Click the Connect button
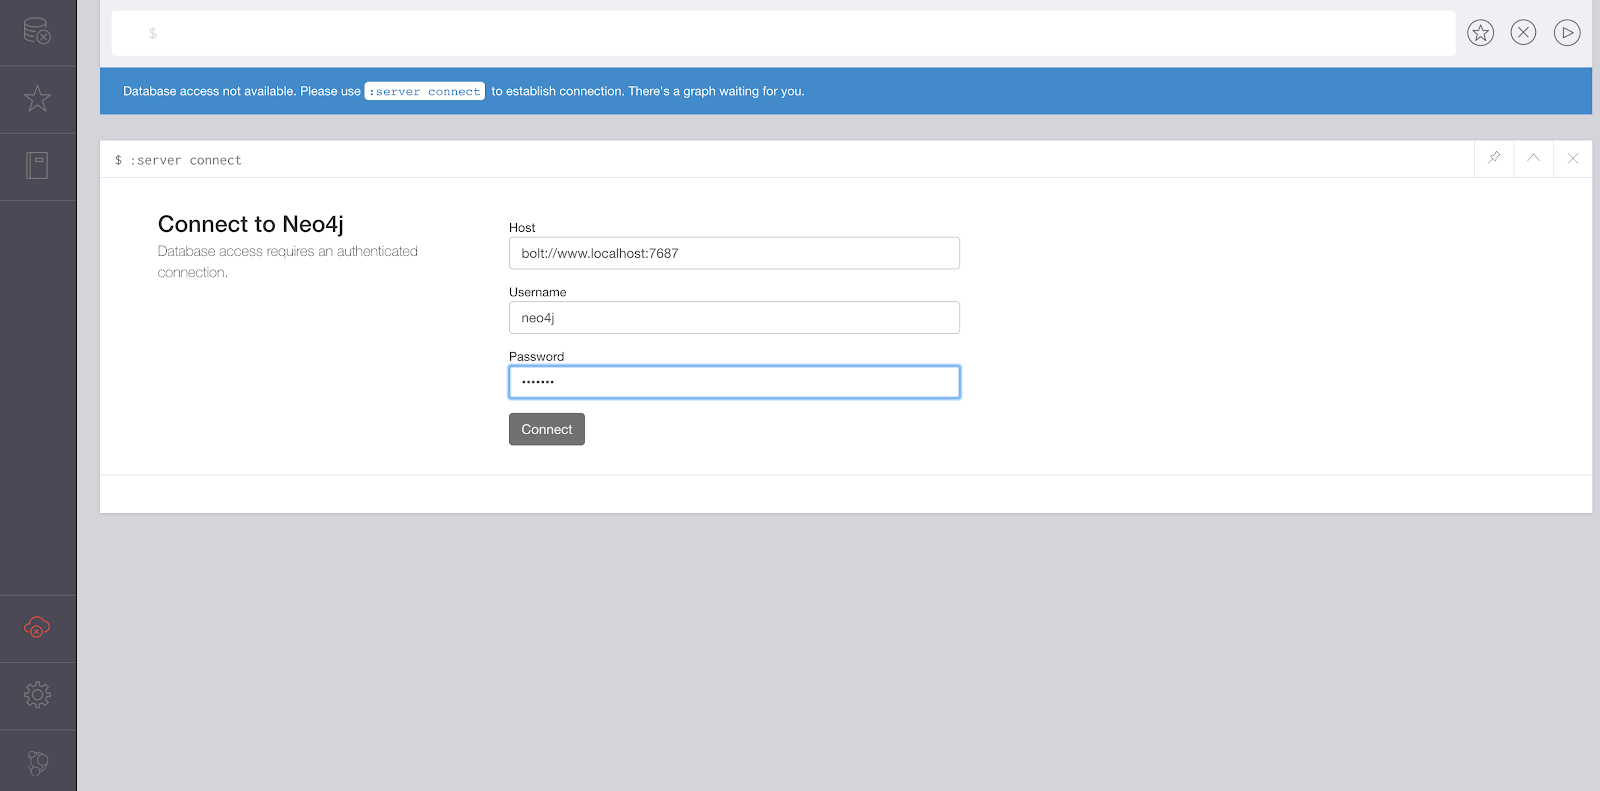1600x791 pixels. pyautogui.click(x=547, y=429)
